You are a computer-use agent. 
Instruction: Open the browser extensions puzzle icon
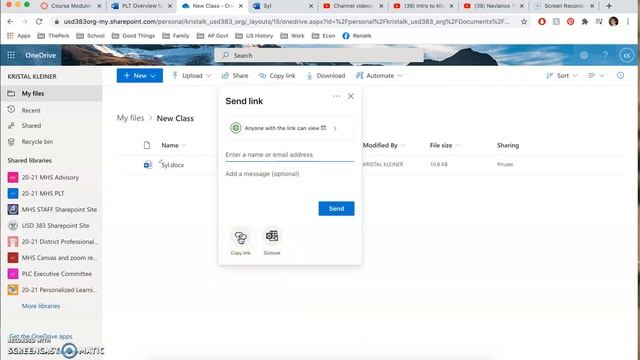pyautogui.click(x=584, y=22)
